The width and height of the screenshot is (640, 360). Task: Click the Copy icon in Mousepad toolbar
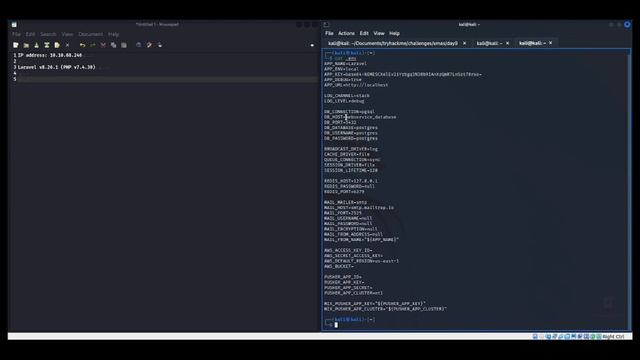pos(113,45)
